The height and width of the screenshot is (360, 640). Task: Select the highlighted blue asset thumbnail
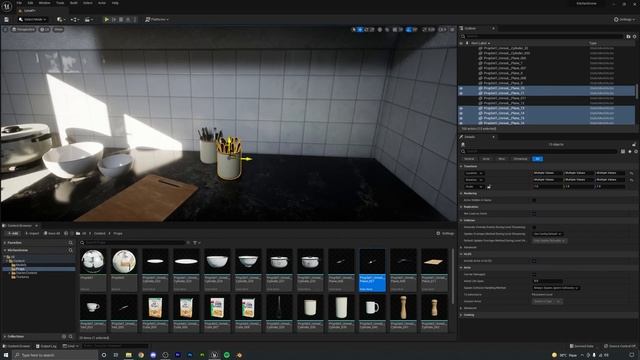pos(372,270)
